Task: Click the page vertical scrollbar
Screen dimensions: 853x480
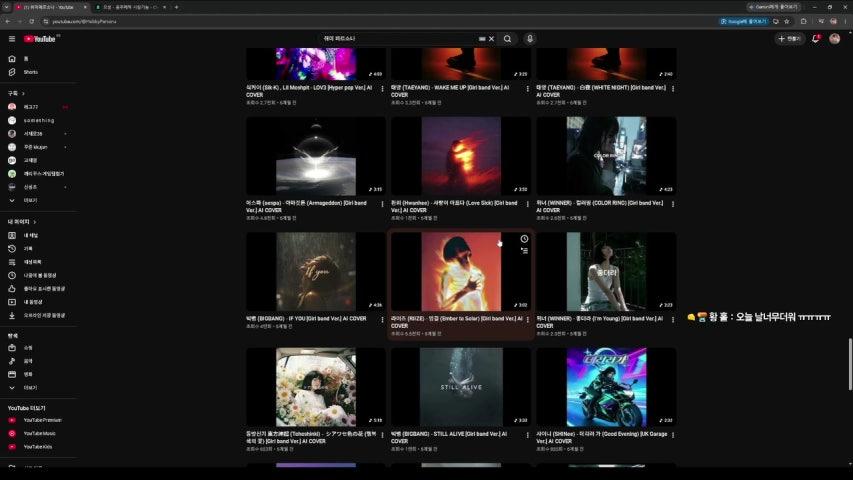Action: tap(850, 364)
